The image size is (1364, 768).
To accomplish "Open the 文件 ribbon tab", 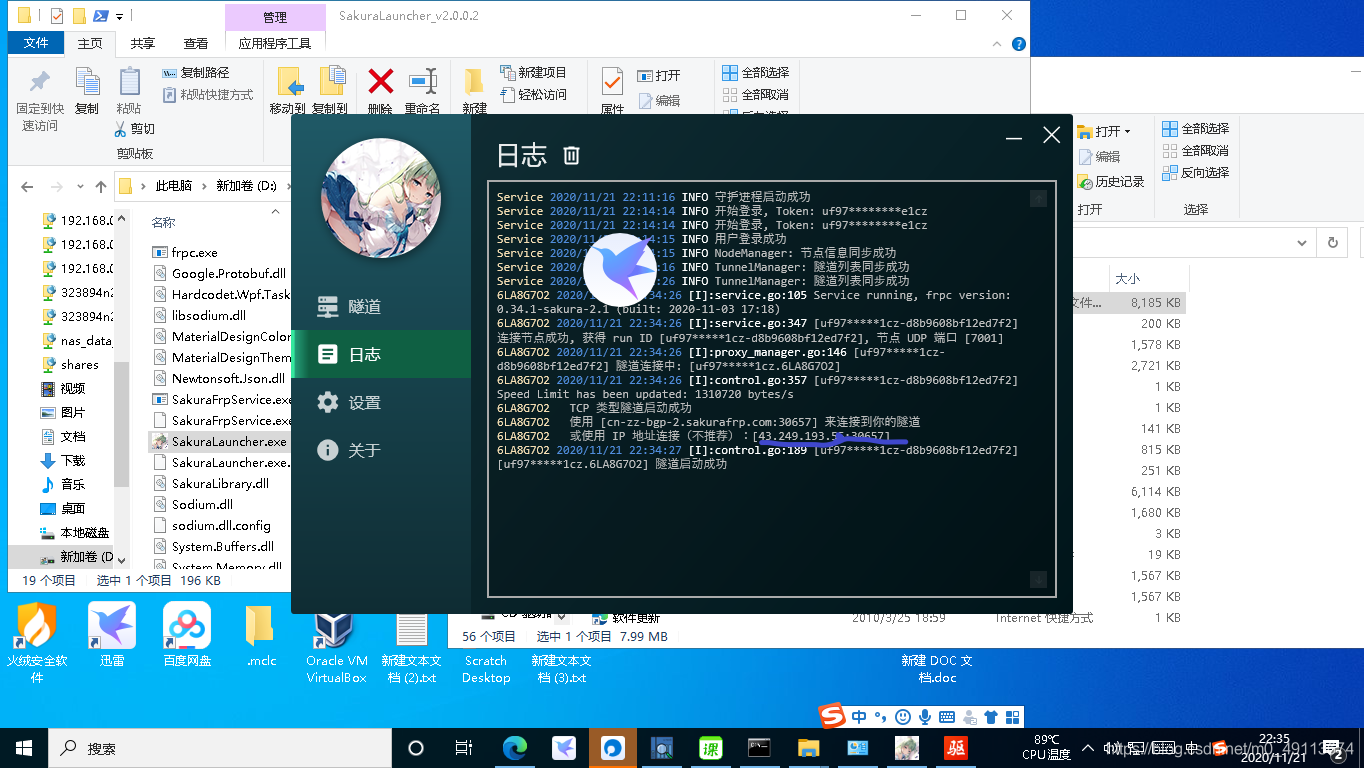I will point(36,43).
